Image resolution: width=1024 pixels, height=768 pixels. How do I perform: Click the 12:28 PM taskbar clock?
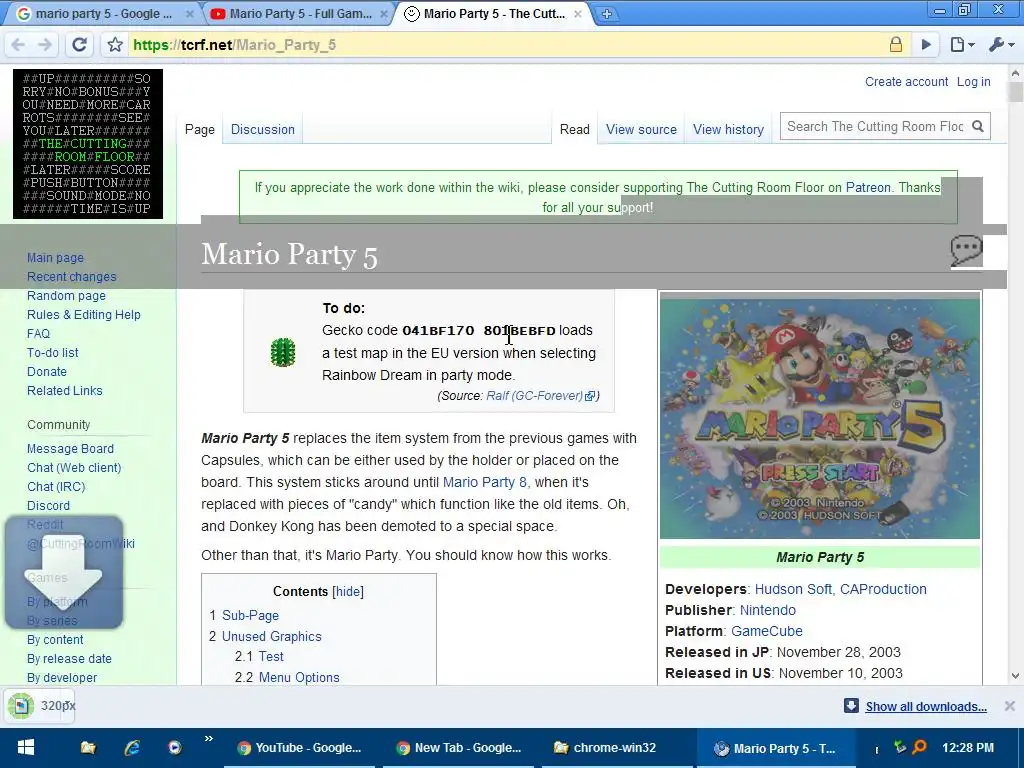(x=968, y=748)
